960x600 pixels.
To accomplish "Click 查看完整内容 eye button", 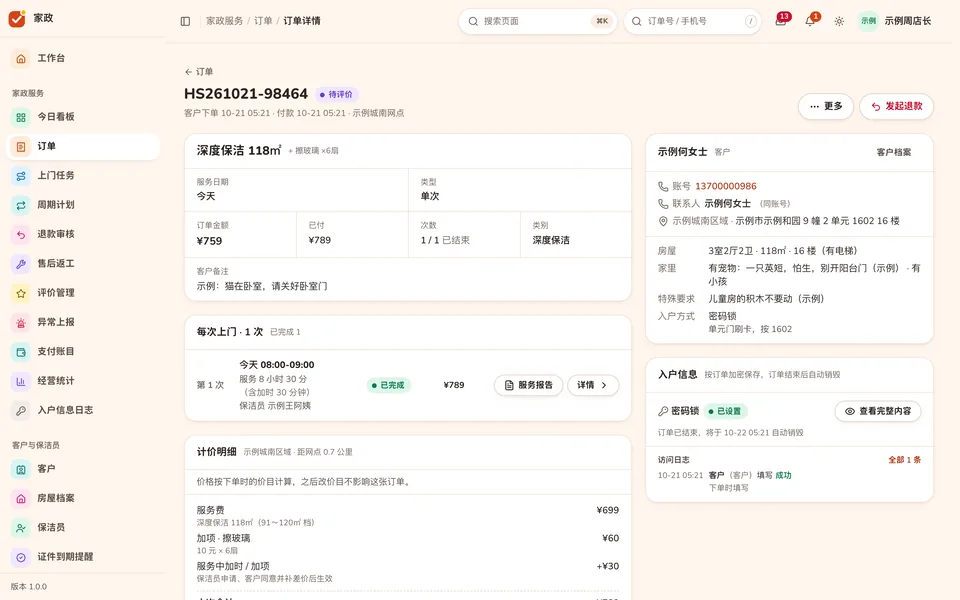I will click(877, 411).
